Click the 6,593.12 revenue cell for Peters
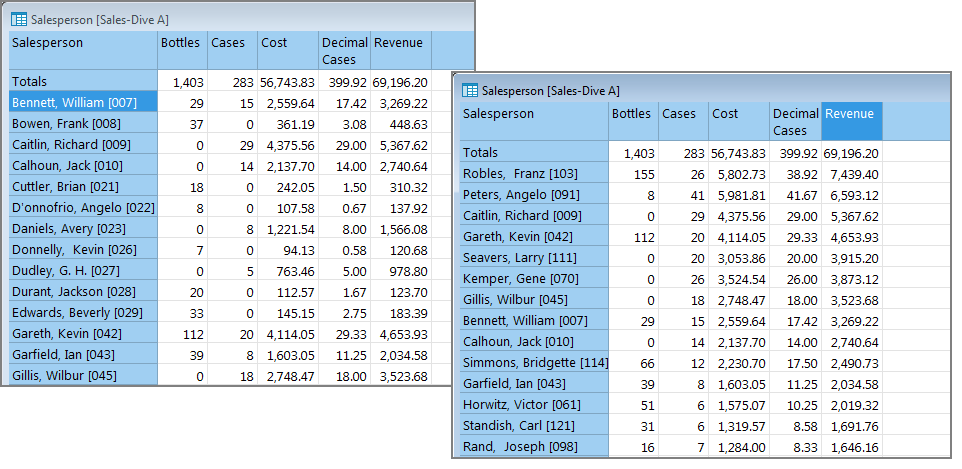 (852, 195)
